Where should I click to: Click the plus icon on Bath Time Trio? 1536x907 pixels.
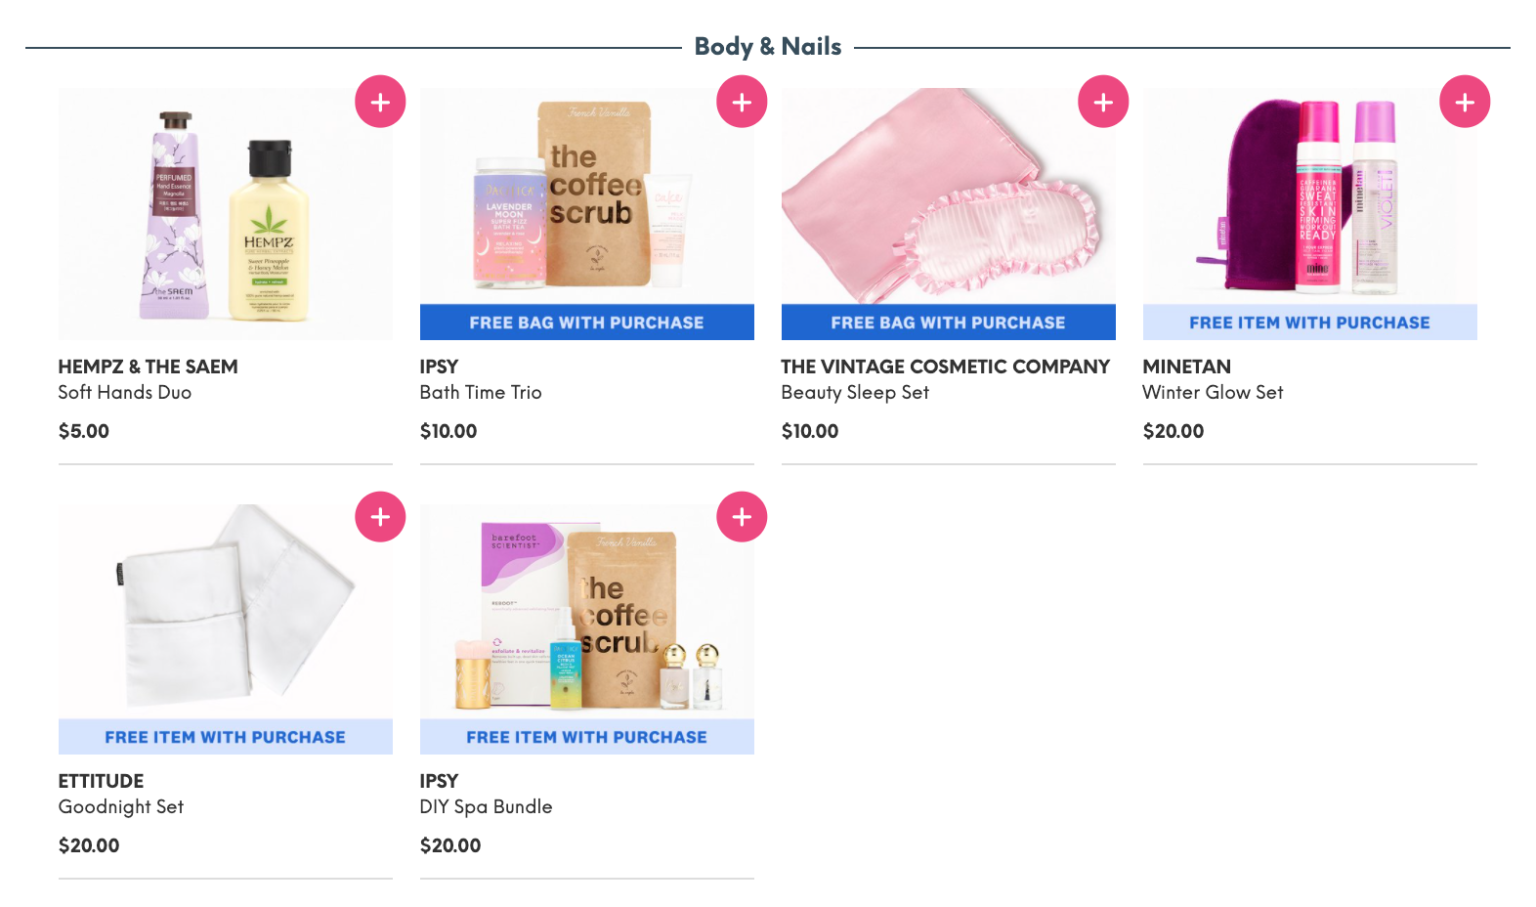tap(742, 101)
